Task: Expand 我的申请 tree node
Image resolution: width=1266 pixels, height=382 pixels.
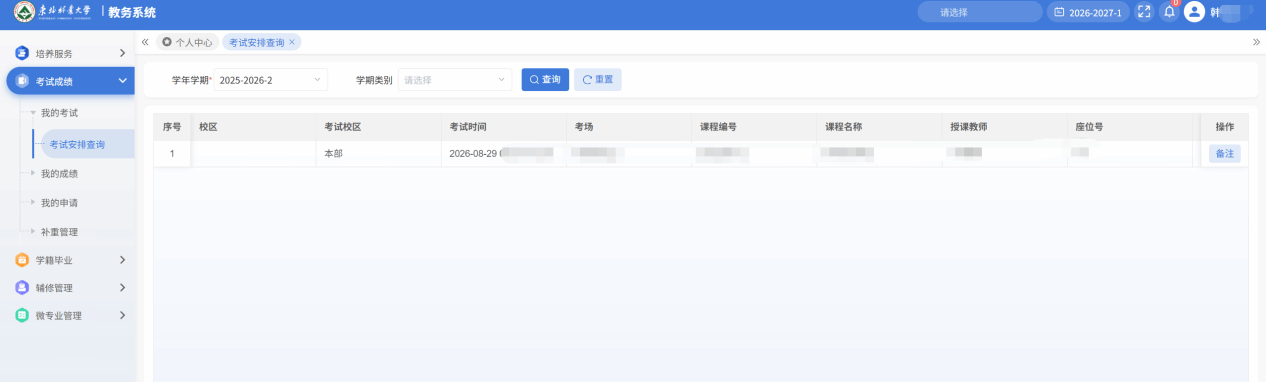Action: click(33, 203)
